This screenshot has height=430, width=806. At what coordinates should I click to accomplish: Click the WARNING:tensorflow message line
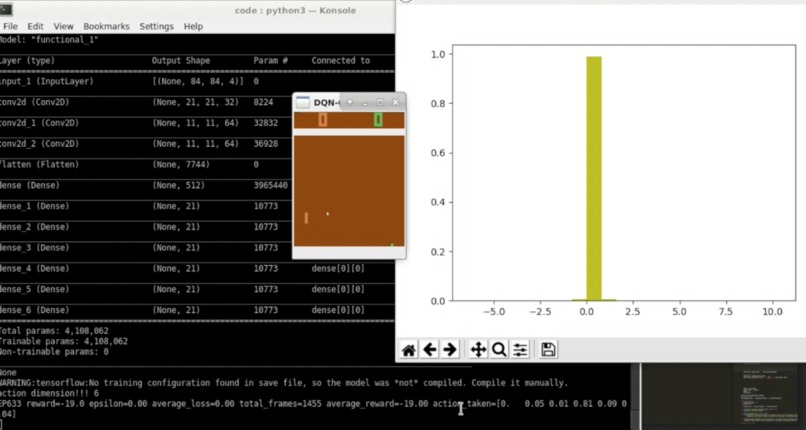(284, 383)
